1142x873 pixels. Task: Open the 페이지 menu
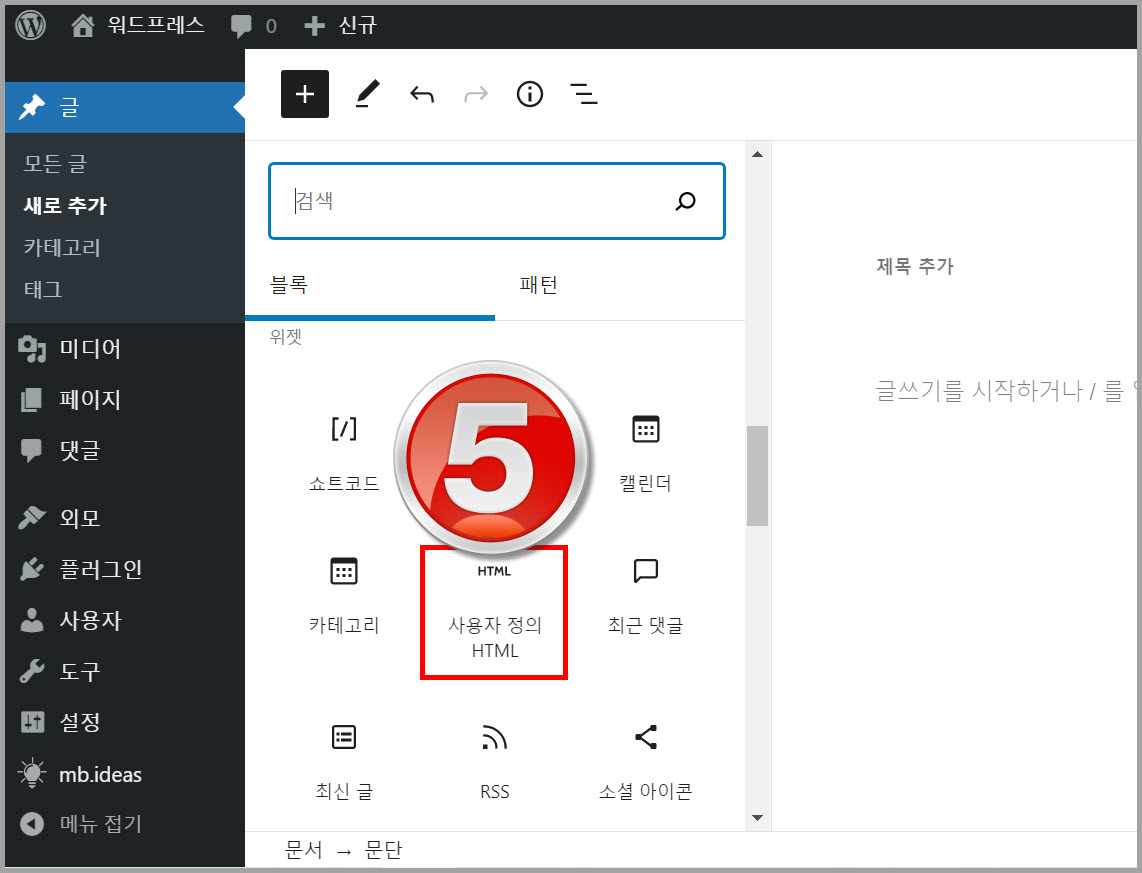pyautogui.click(x=125, y=399)
